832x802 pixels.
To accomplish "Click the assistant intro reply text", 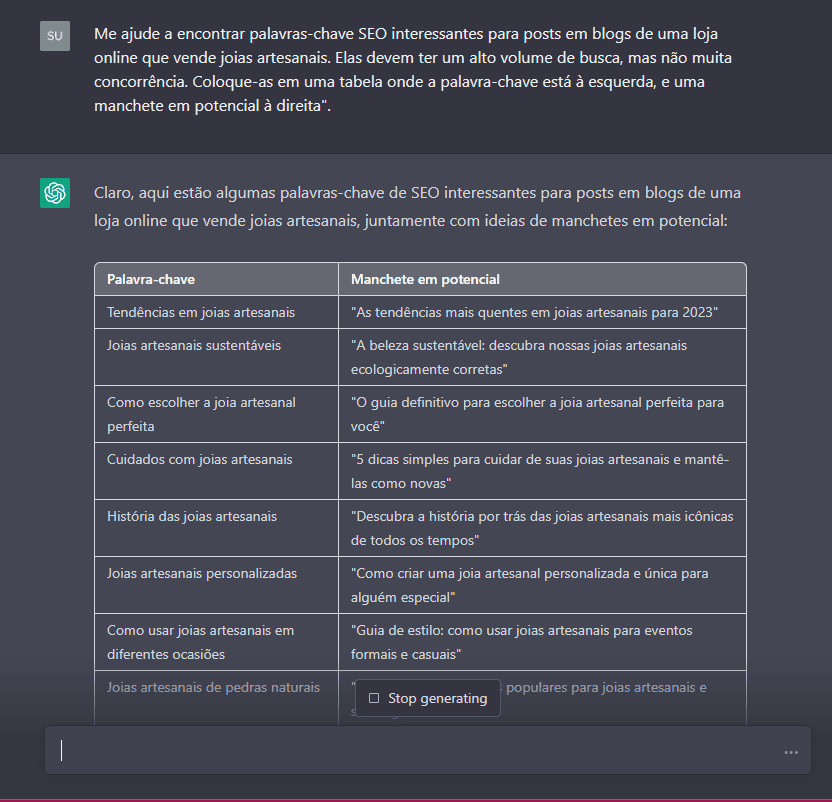I will click(x=417, y=206).
